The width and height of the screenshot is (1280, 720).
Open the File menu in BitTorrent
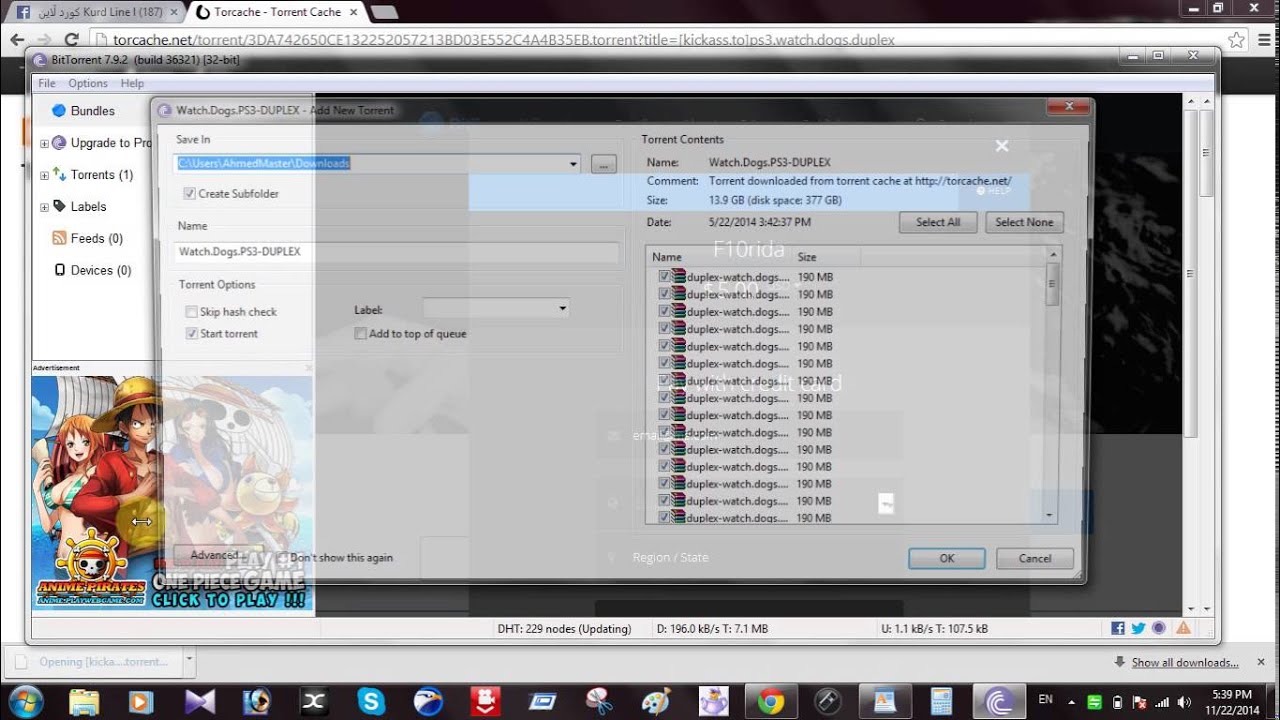(47, 83)
